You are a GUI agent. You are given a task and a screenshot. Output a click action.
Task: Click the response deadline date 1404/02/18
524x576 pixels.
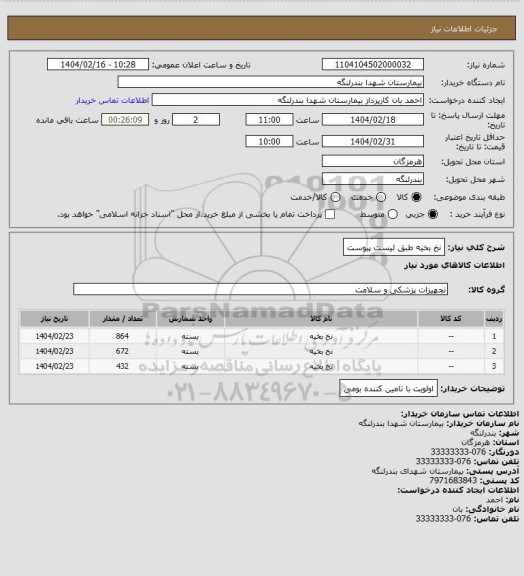(x=373, y=120)
